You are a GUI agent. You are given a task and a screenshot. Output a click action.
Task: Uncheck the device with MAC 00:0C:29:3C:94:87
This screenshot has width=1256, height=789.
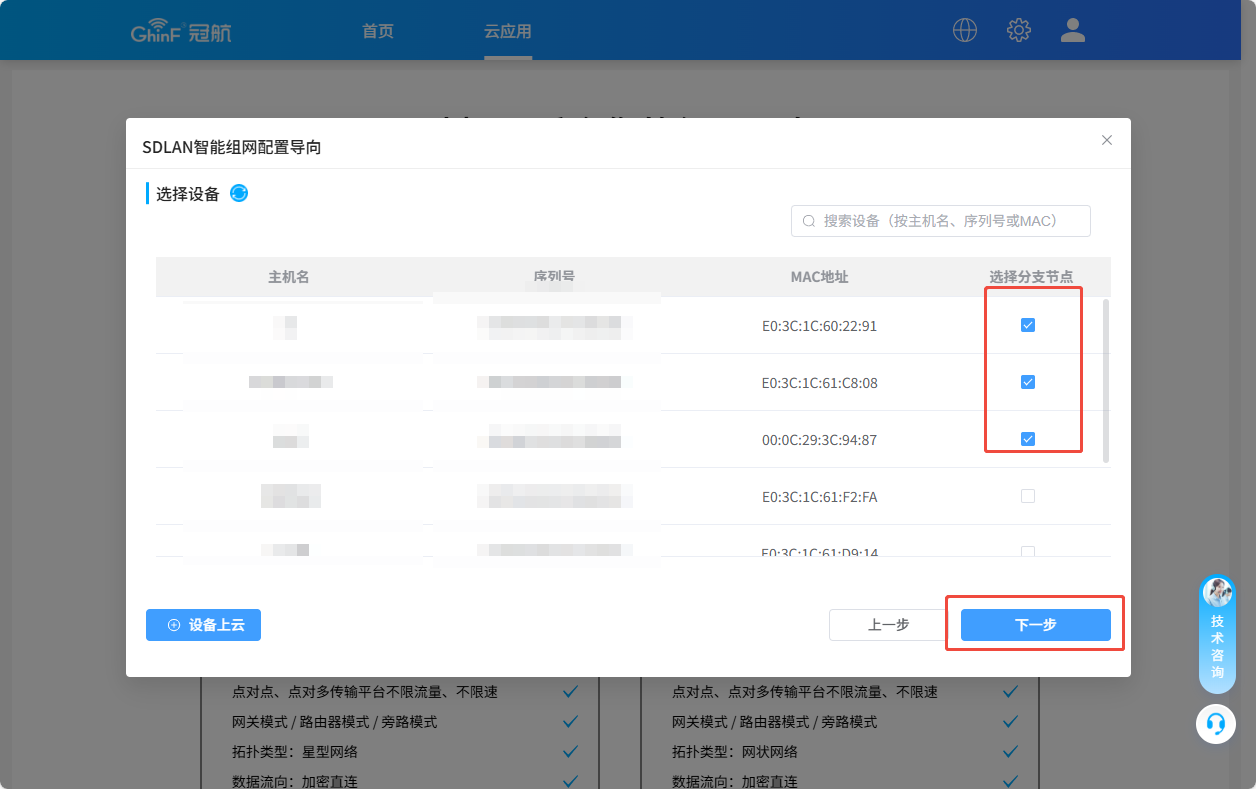coord(1028,439)
